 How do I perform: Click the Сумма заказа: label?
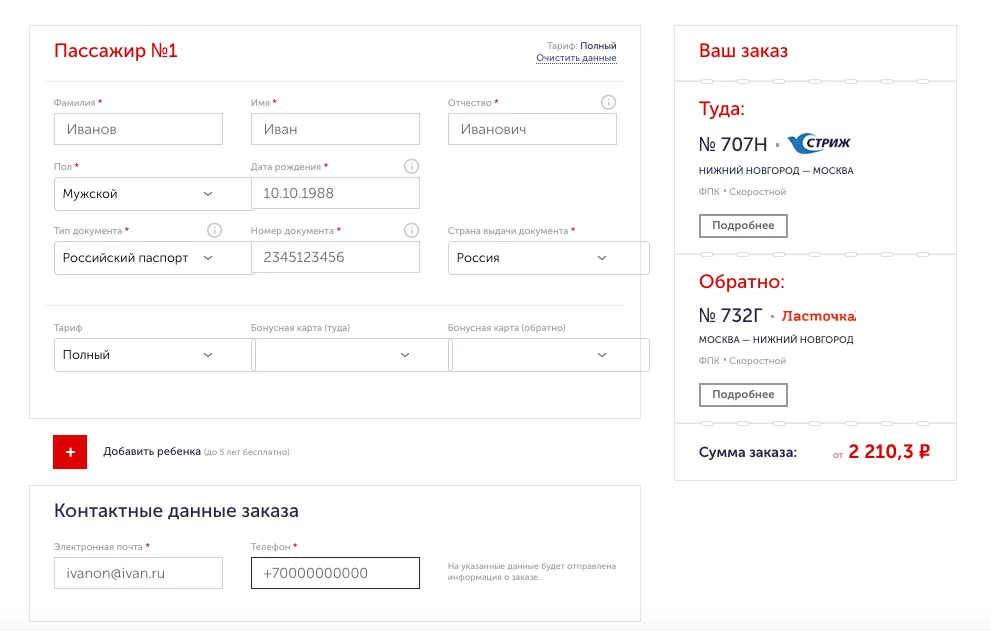pyautogui.click(x=748, y=453)
